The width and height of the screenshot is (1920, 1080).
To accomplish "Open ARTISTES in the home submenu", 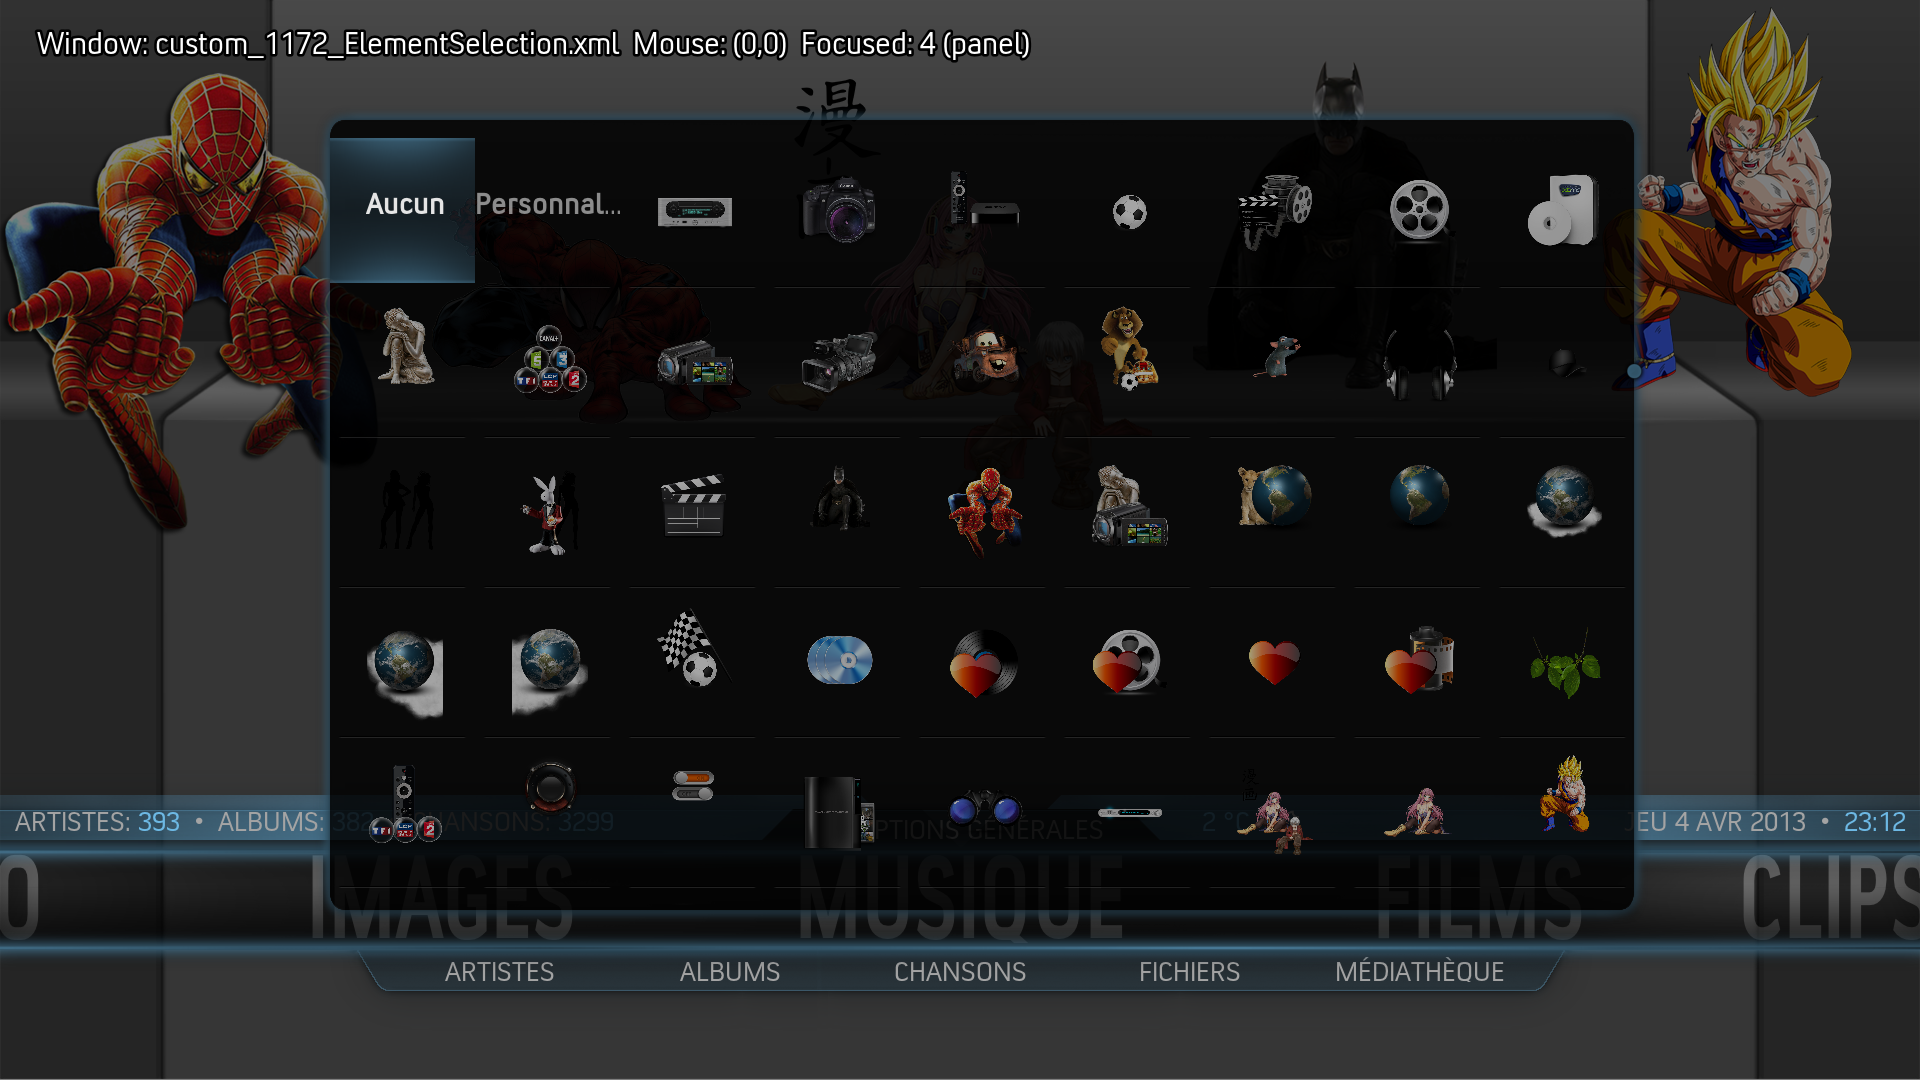I will (499, 972).
